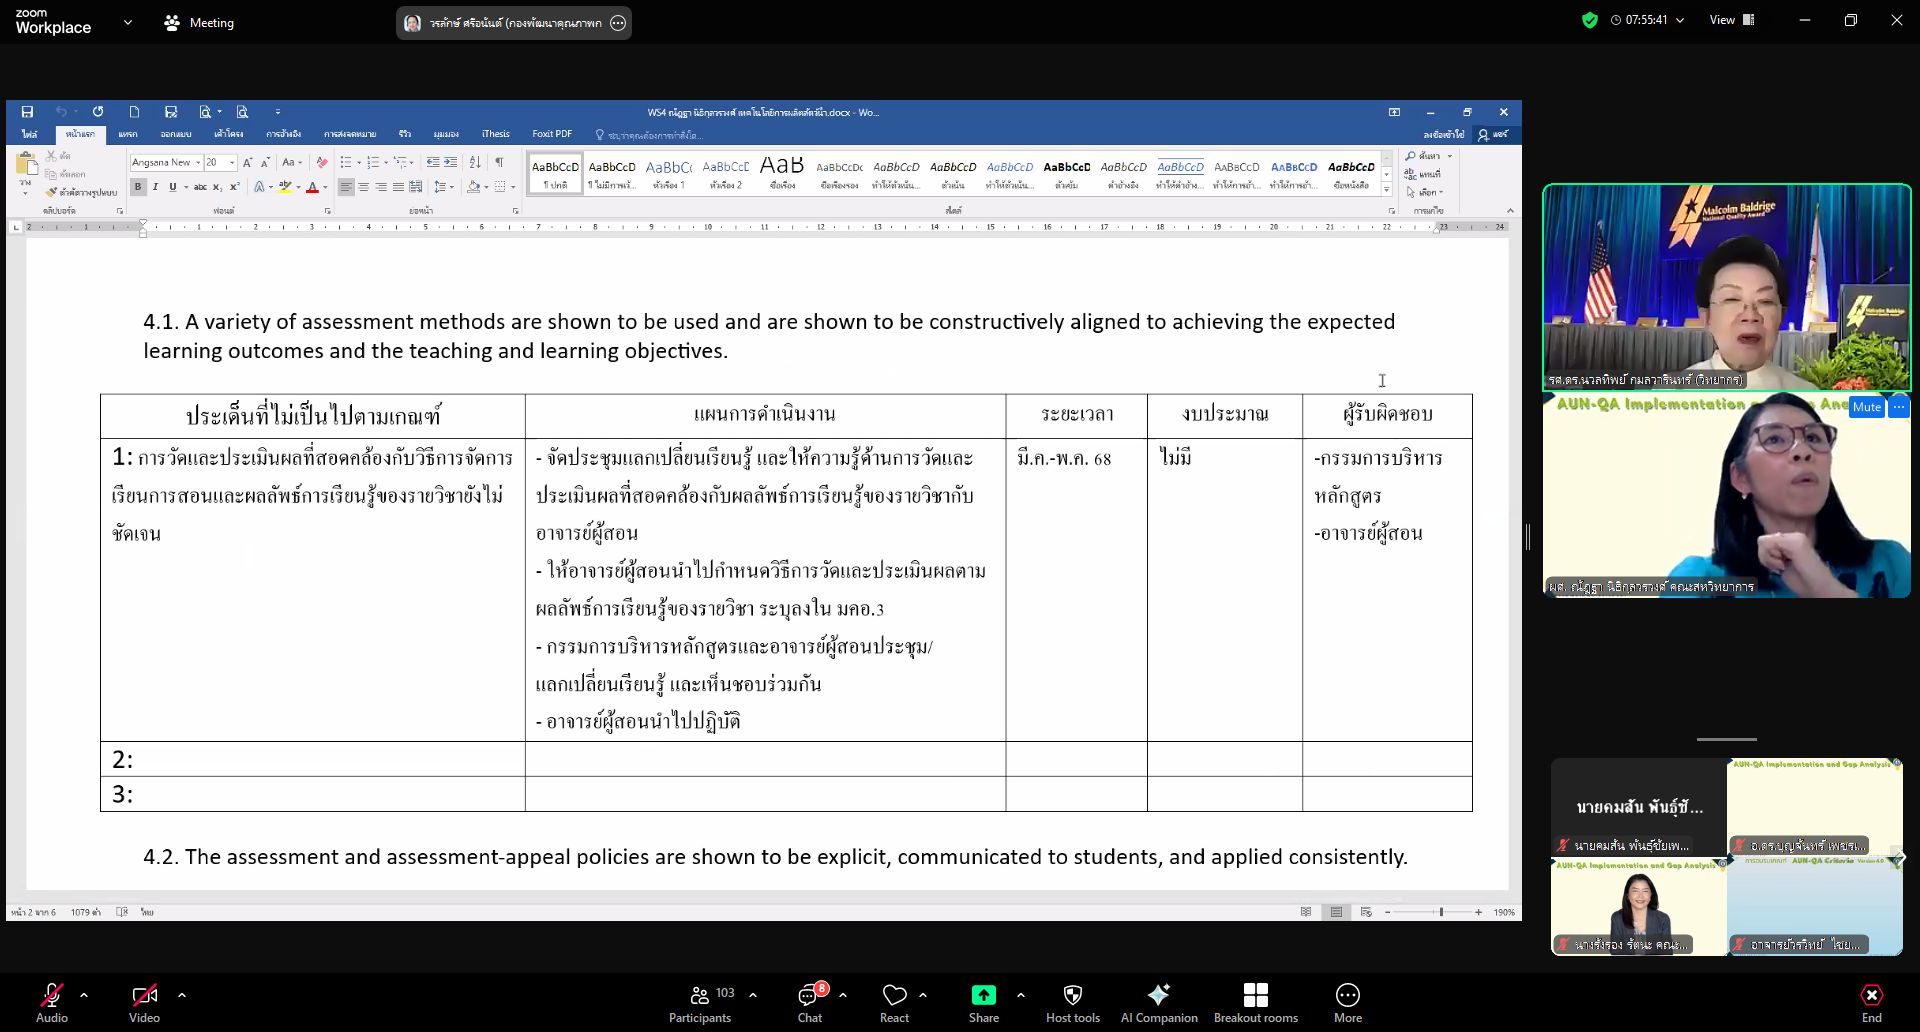Screen dimensions: 1920x1032
Task: Open the iThesis ribbon tab
Action: tap(495, 134)
